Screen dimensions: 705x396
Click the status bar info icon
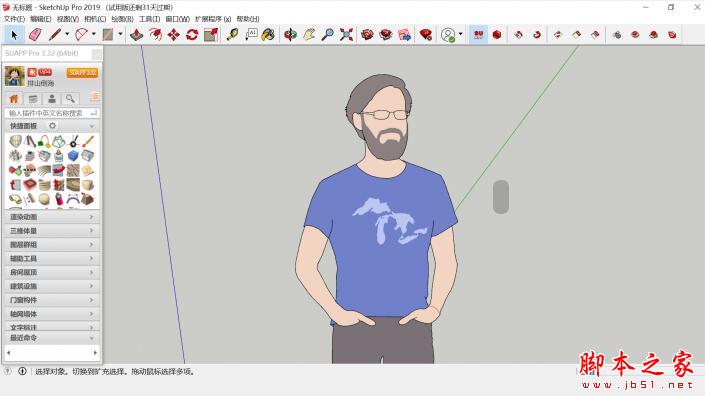pos(22,371)
